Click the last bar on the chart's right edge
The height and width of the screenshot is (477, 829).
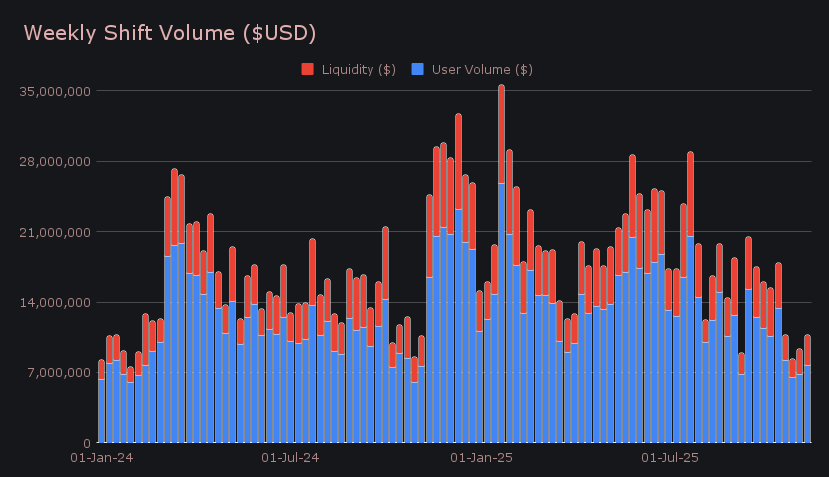click(x=807, y=389)
